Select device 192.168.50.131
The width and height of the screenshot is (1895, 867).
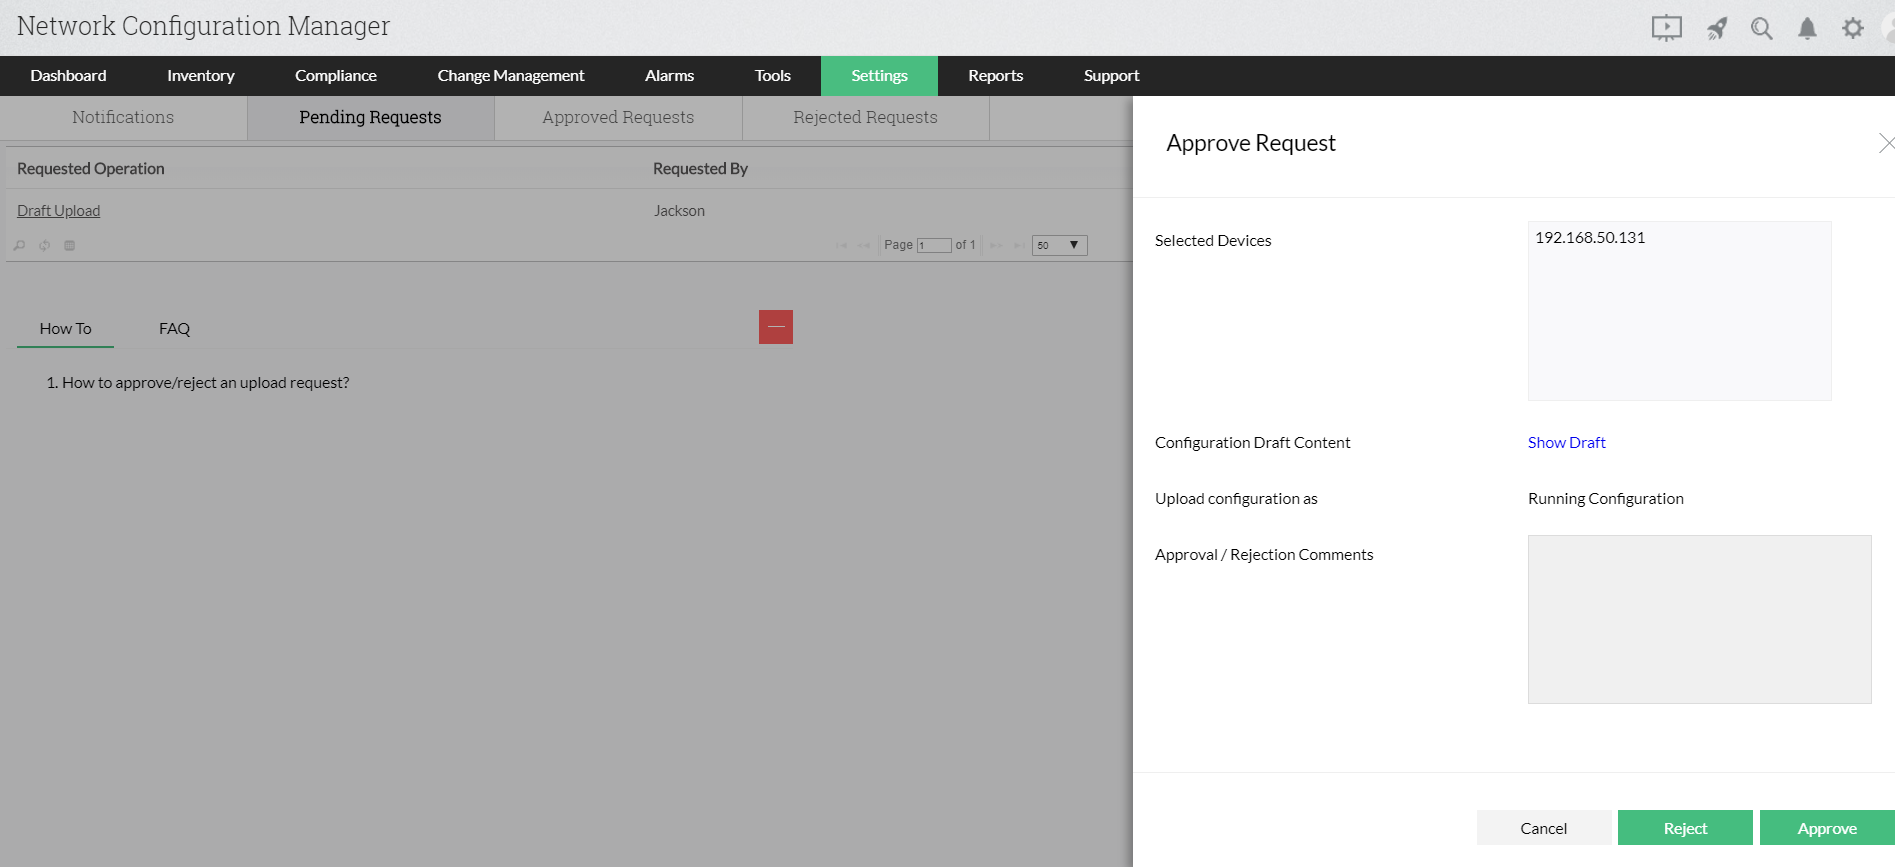pos(1590,238)
